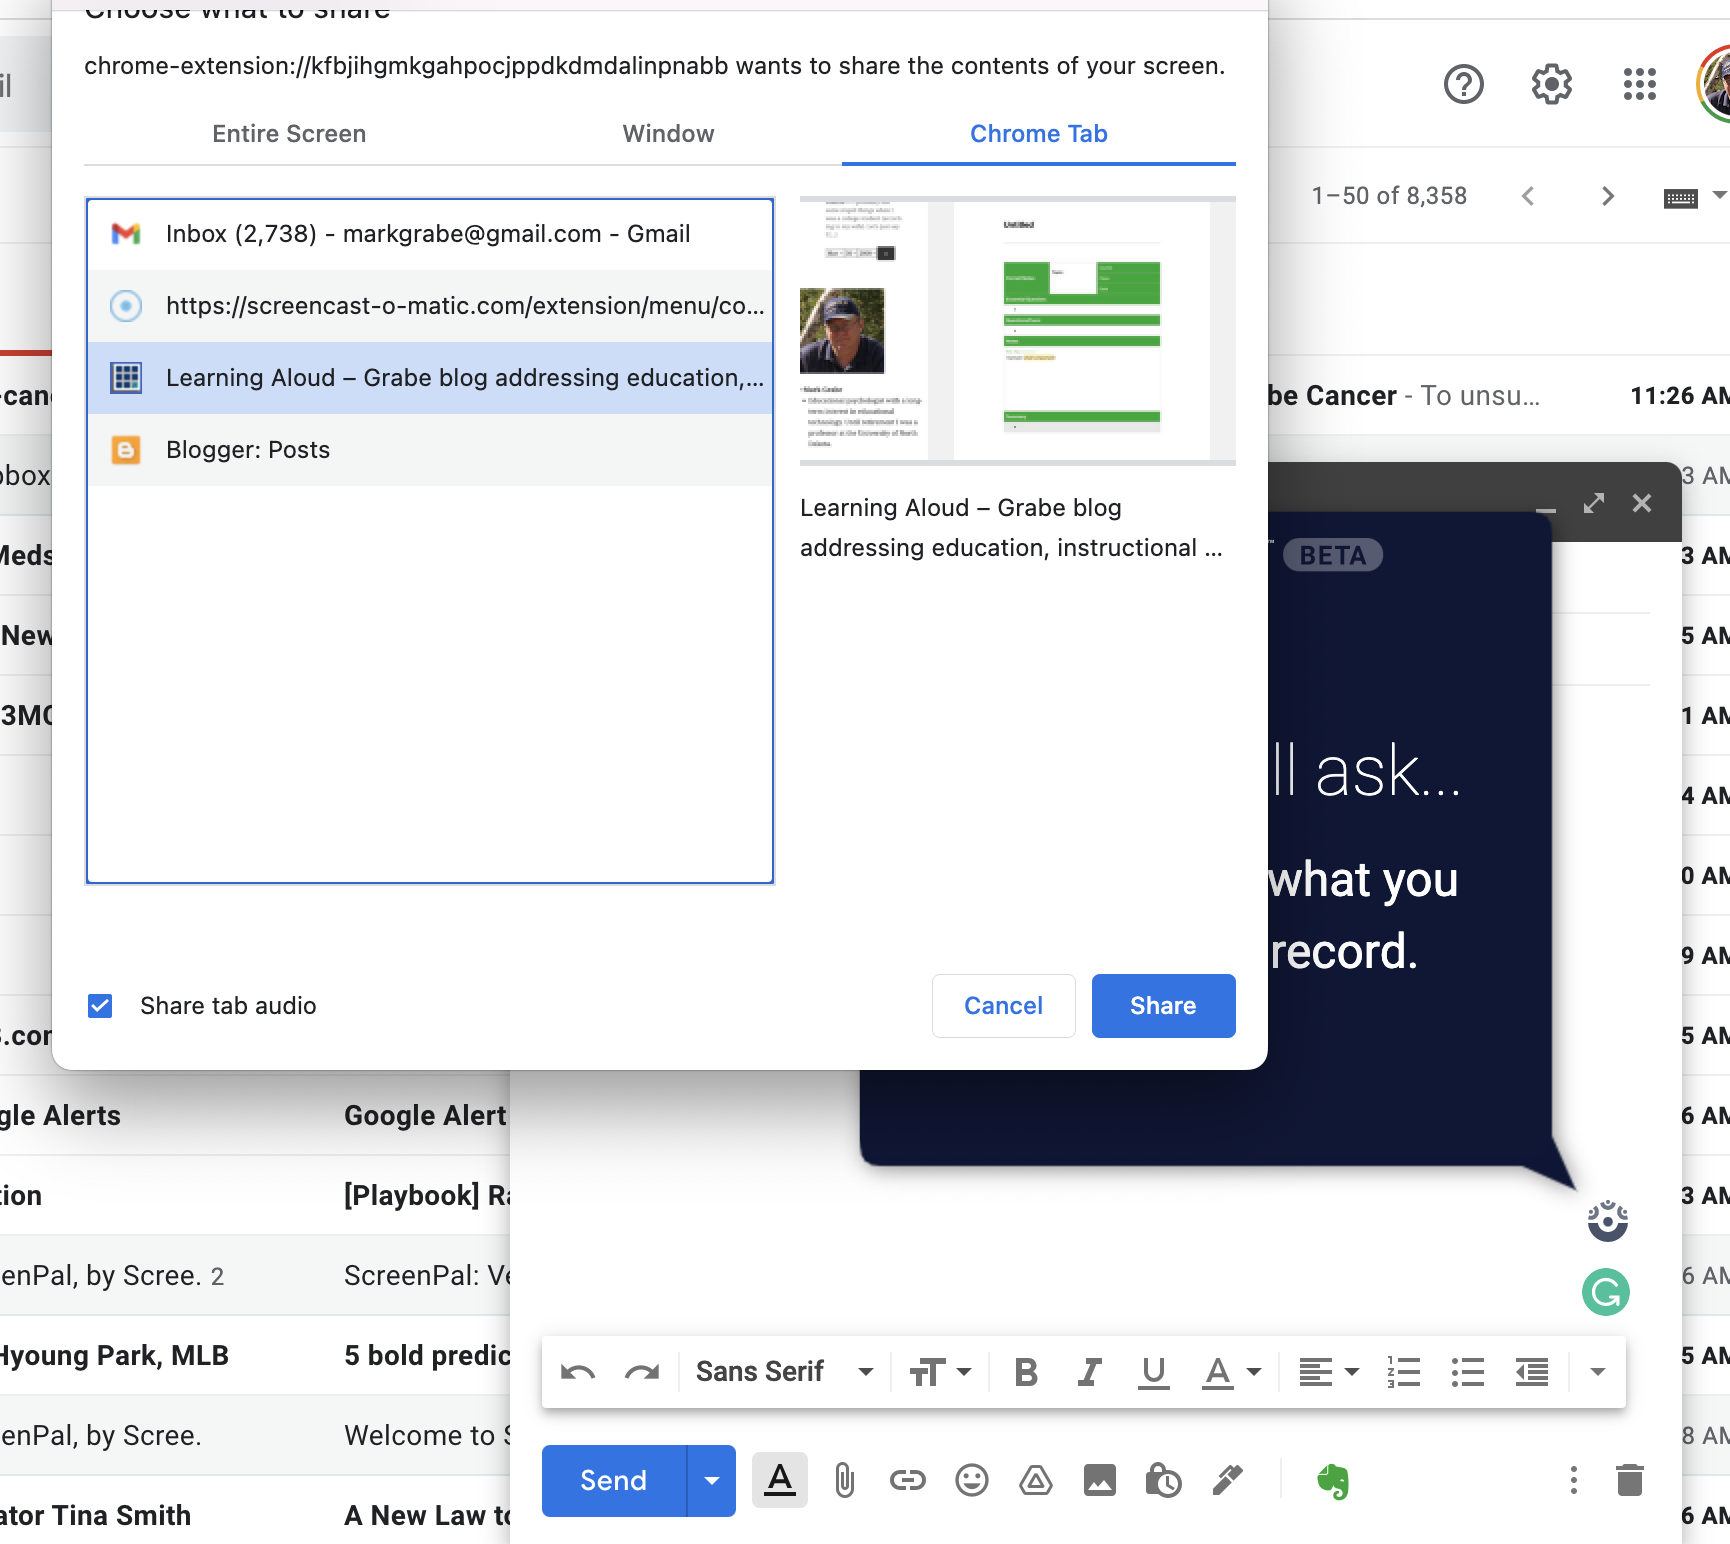Open 'A New Law' email row
The image size is (1730, 1544).
coord(255,1516)
